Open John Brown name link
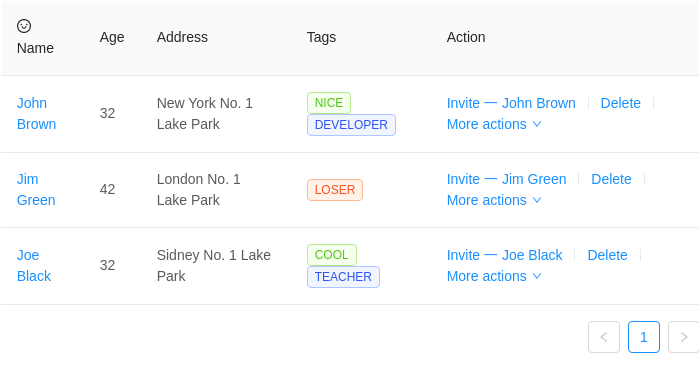This screenshot has height=368, width=699. (x=37, y=114)
